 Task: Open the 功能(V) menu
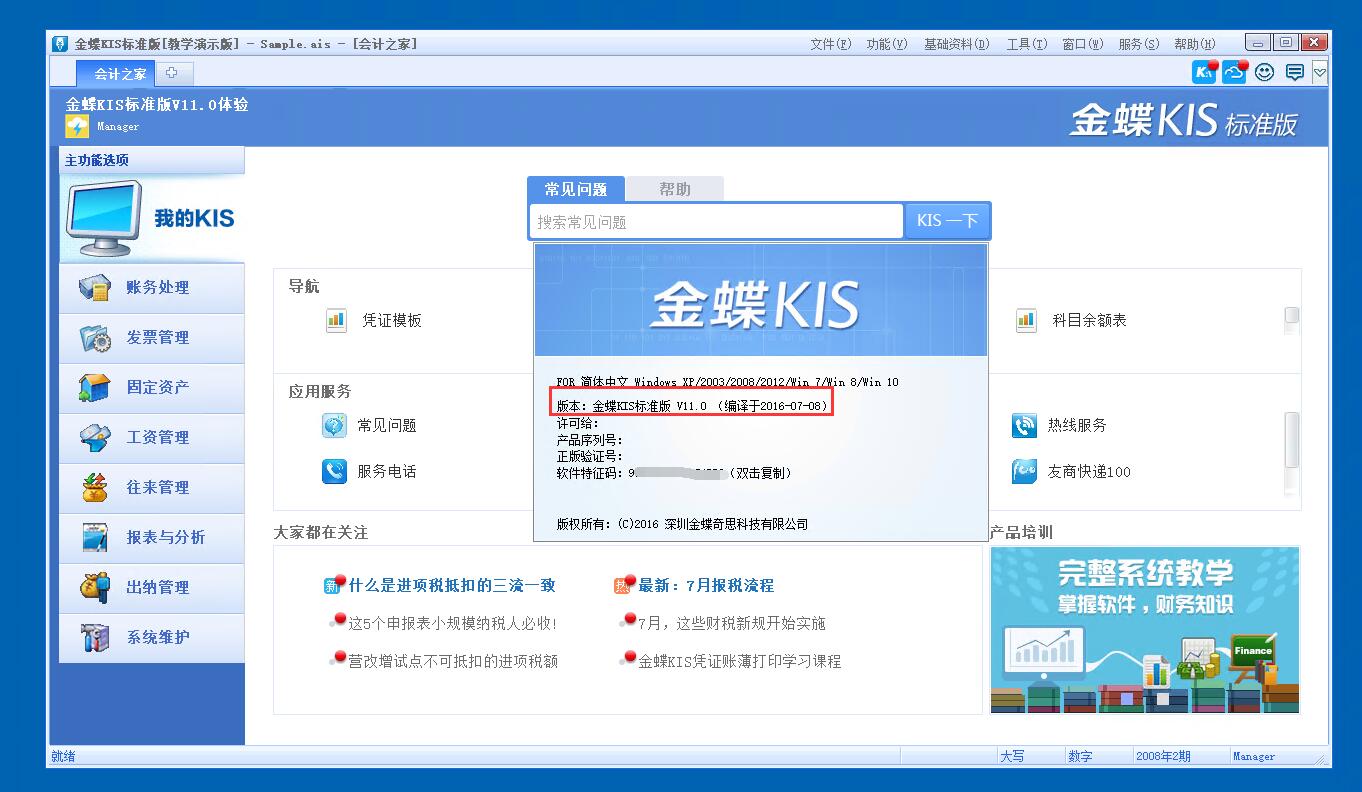[x=887, y=44]
